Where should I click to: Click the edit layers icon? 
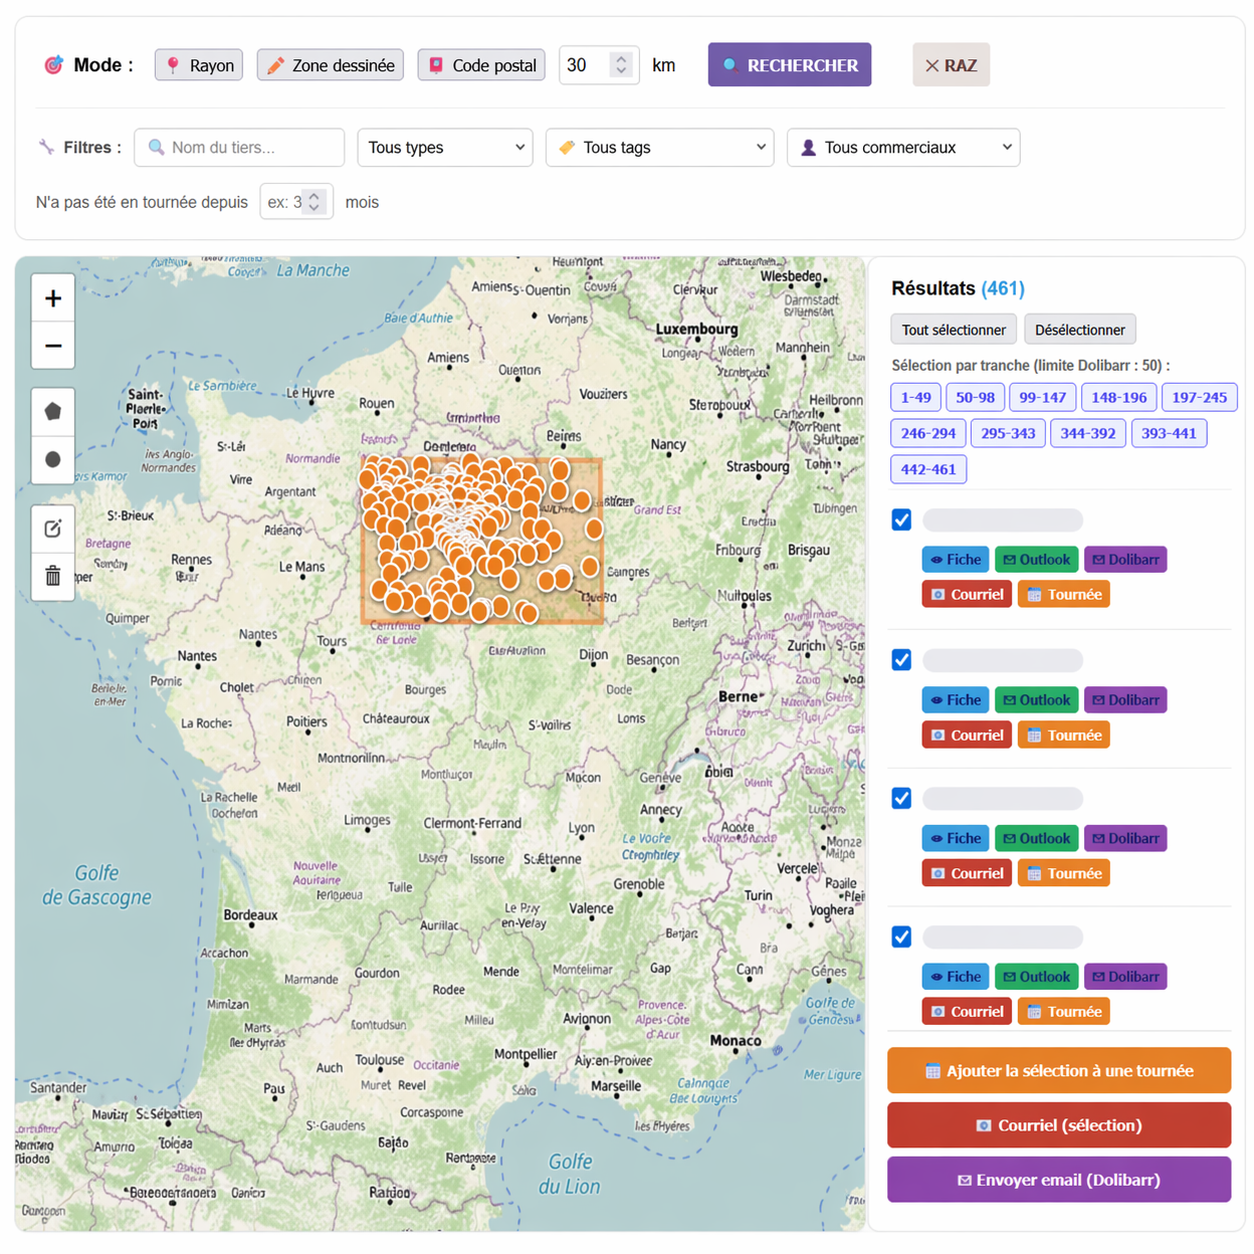53,528
